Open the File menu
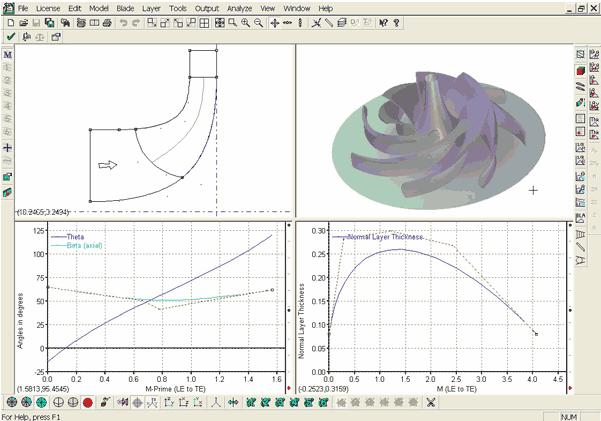 (23, 8)
